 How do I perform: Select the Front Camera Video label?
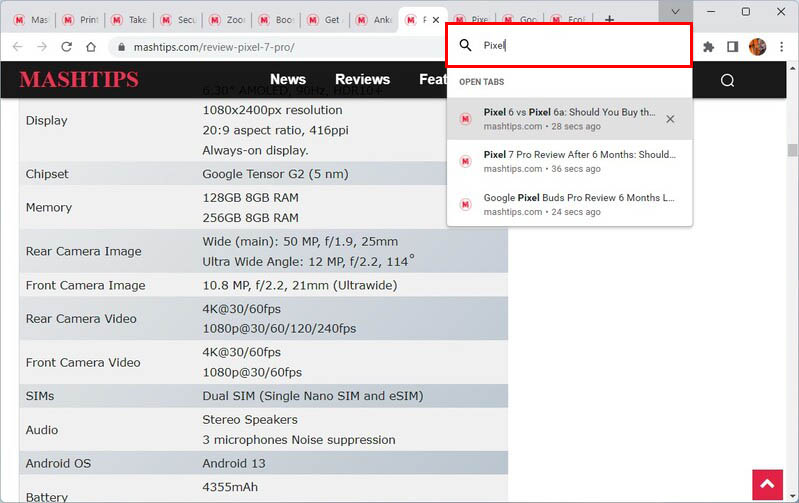tap(83, 362)
